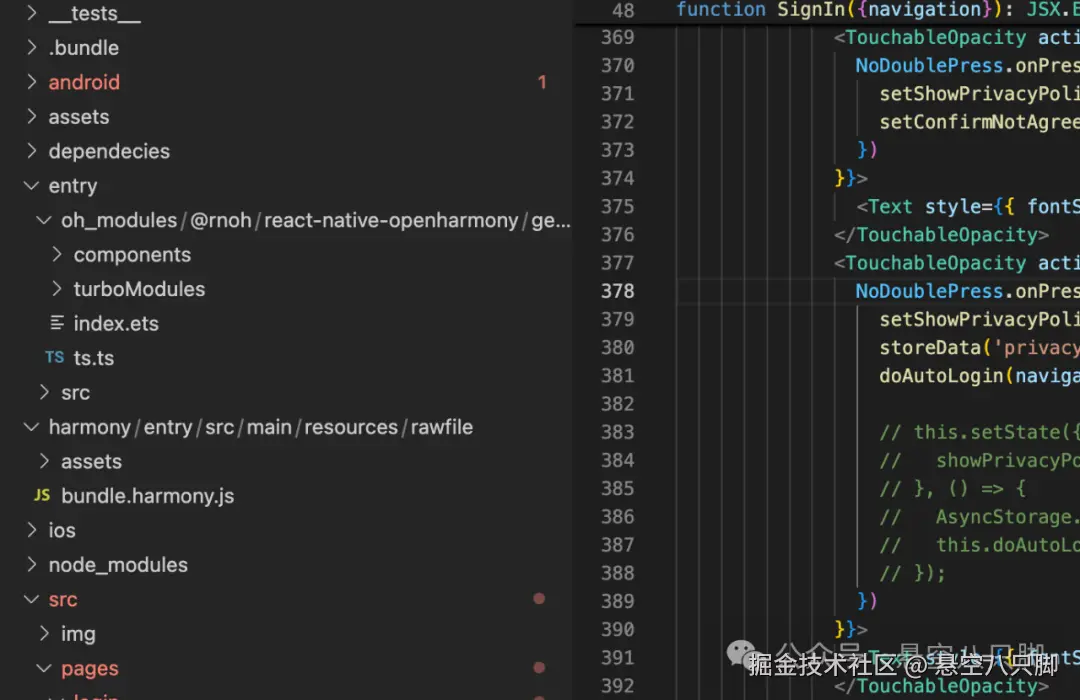
Task: Select the pages folder label
Action: [x=90, y=668]
